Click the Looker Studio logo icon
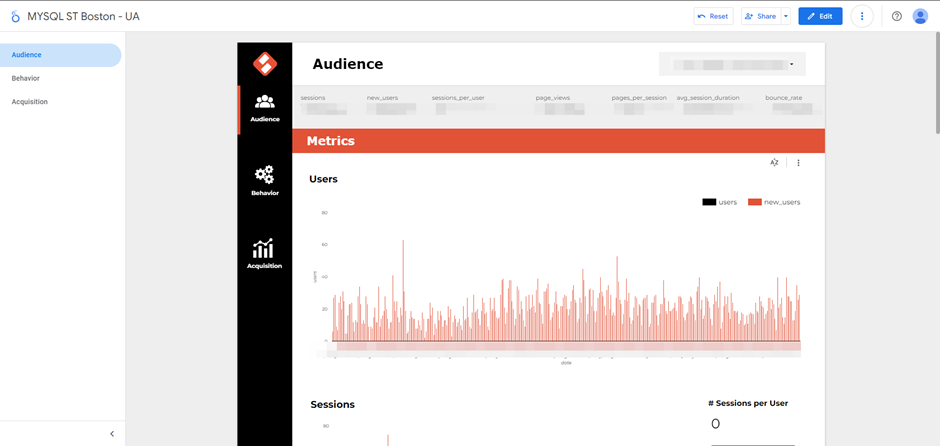940x446 pixels. 15,17
